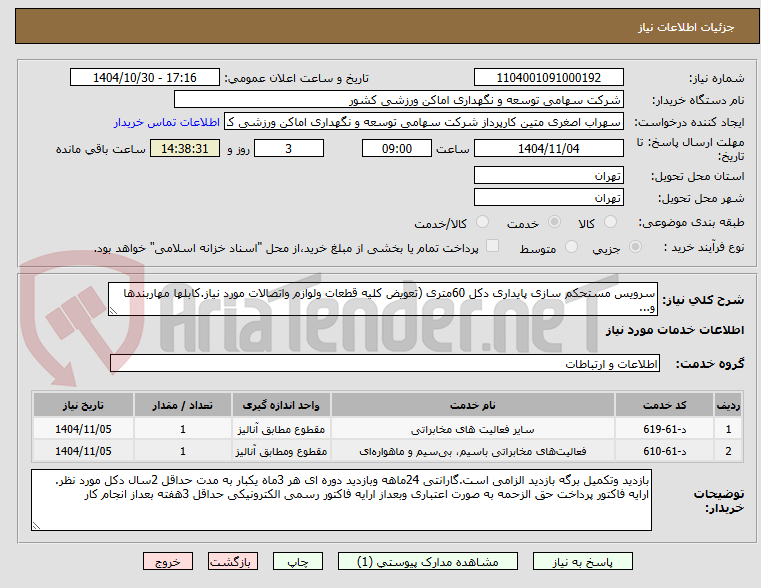The image size is (761, 588).
Task: Click the announcement date field 1404/10/30 - 17:16
Action: click(x=145, y=78)
